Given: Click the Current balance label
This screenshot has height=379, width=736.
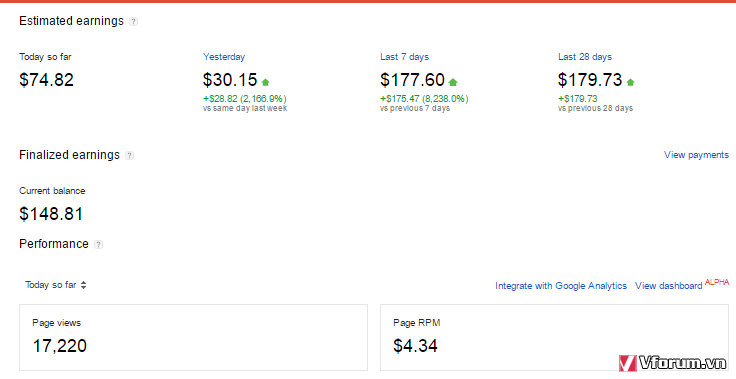Looking at the screenshot, I should [52, 191].
